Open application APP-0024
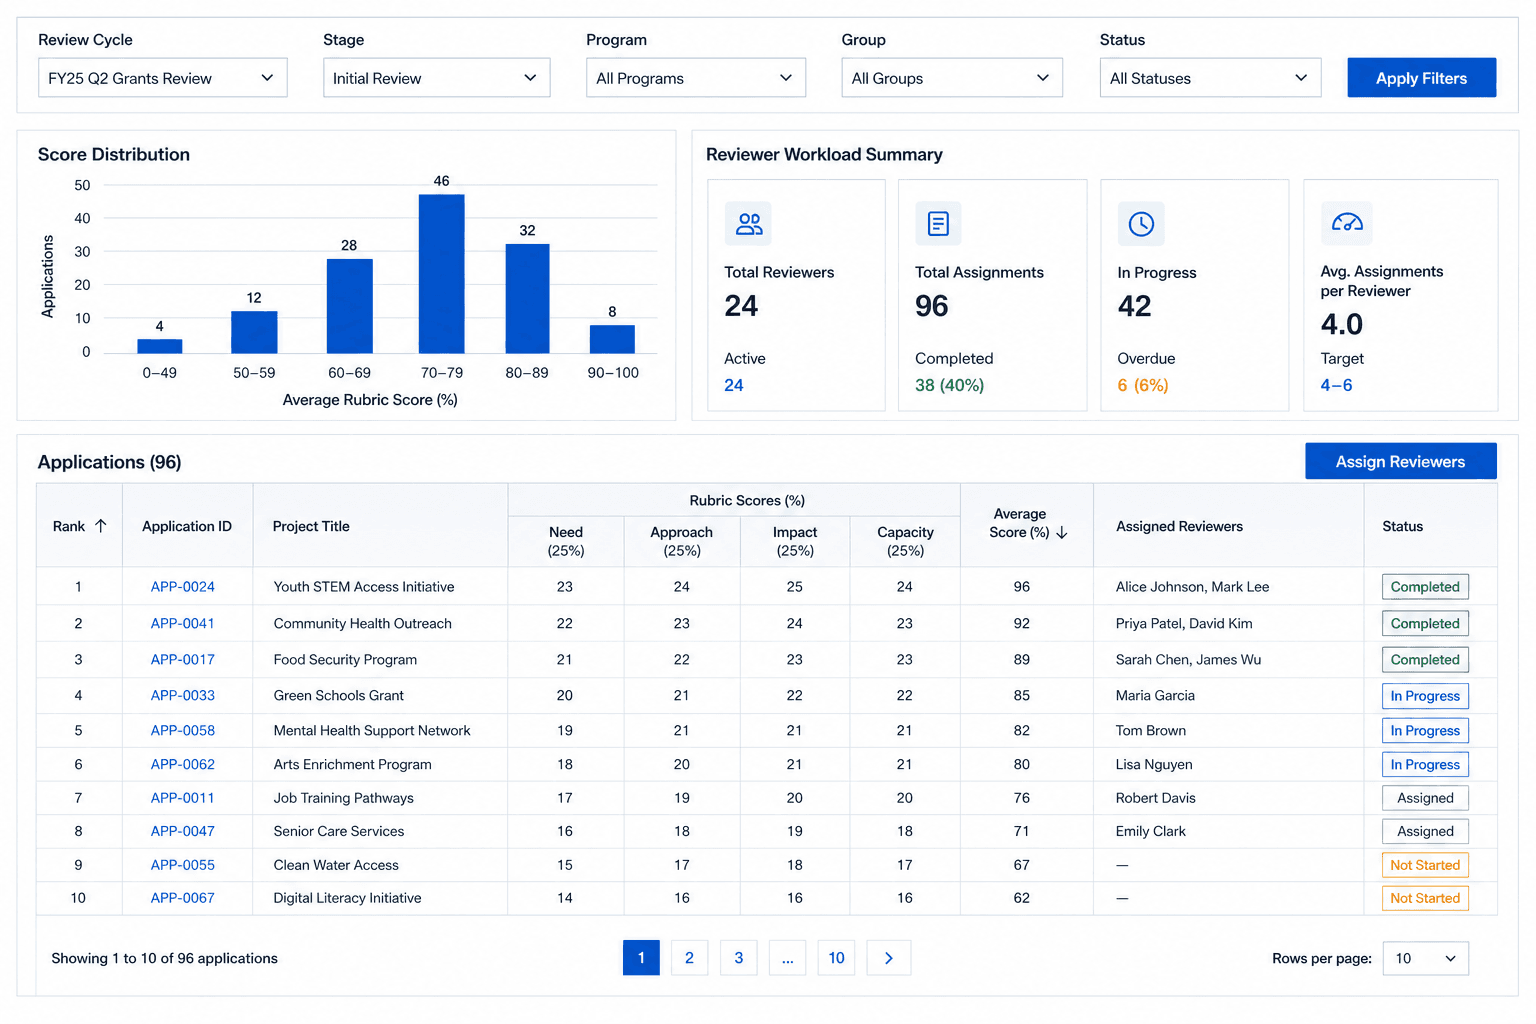 [183, 587]
